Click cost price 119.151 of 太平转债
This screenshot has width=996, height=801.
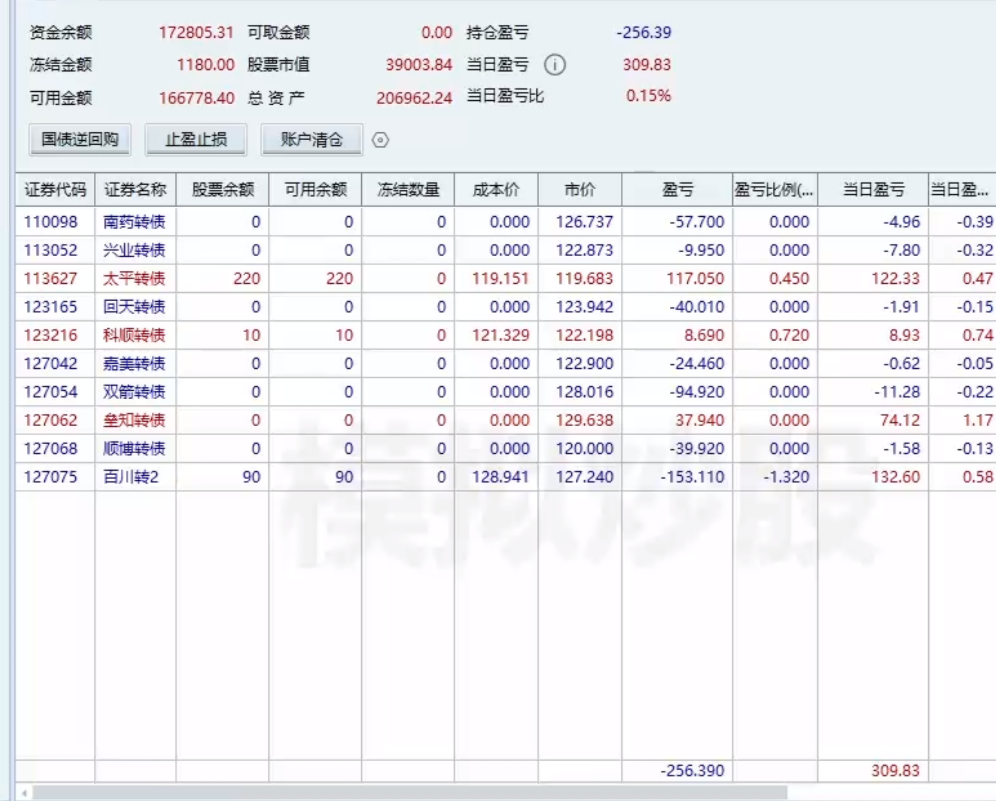501,278
